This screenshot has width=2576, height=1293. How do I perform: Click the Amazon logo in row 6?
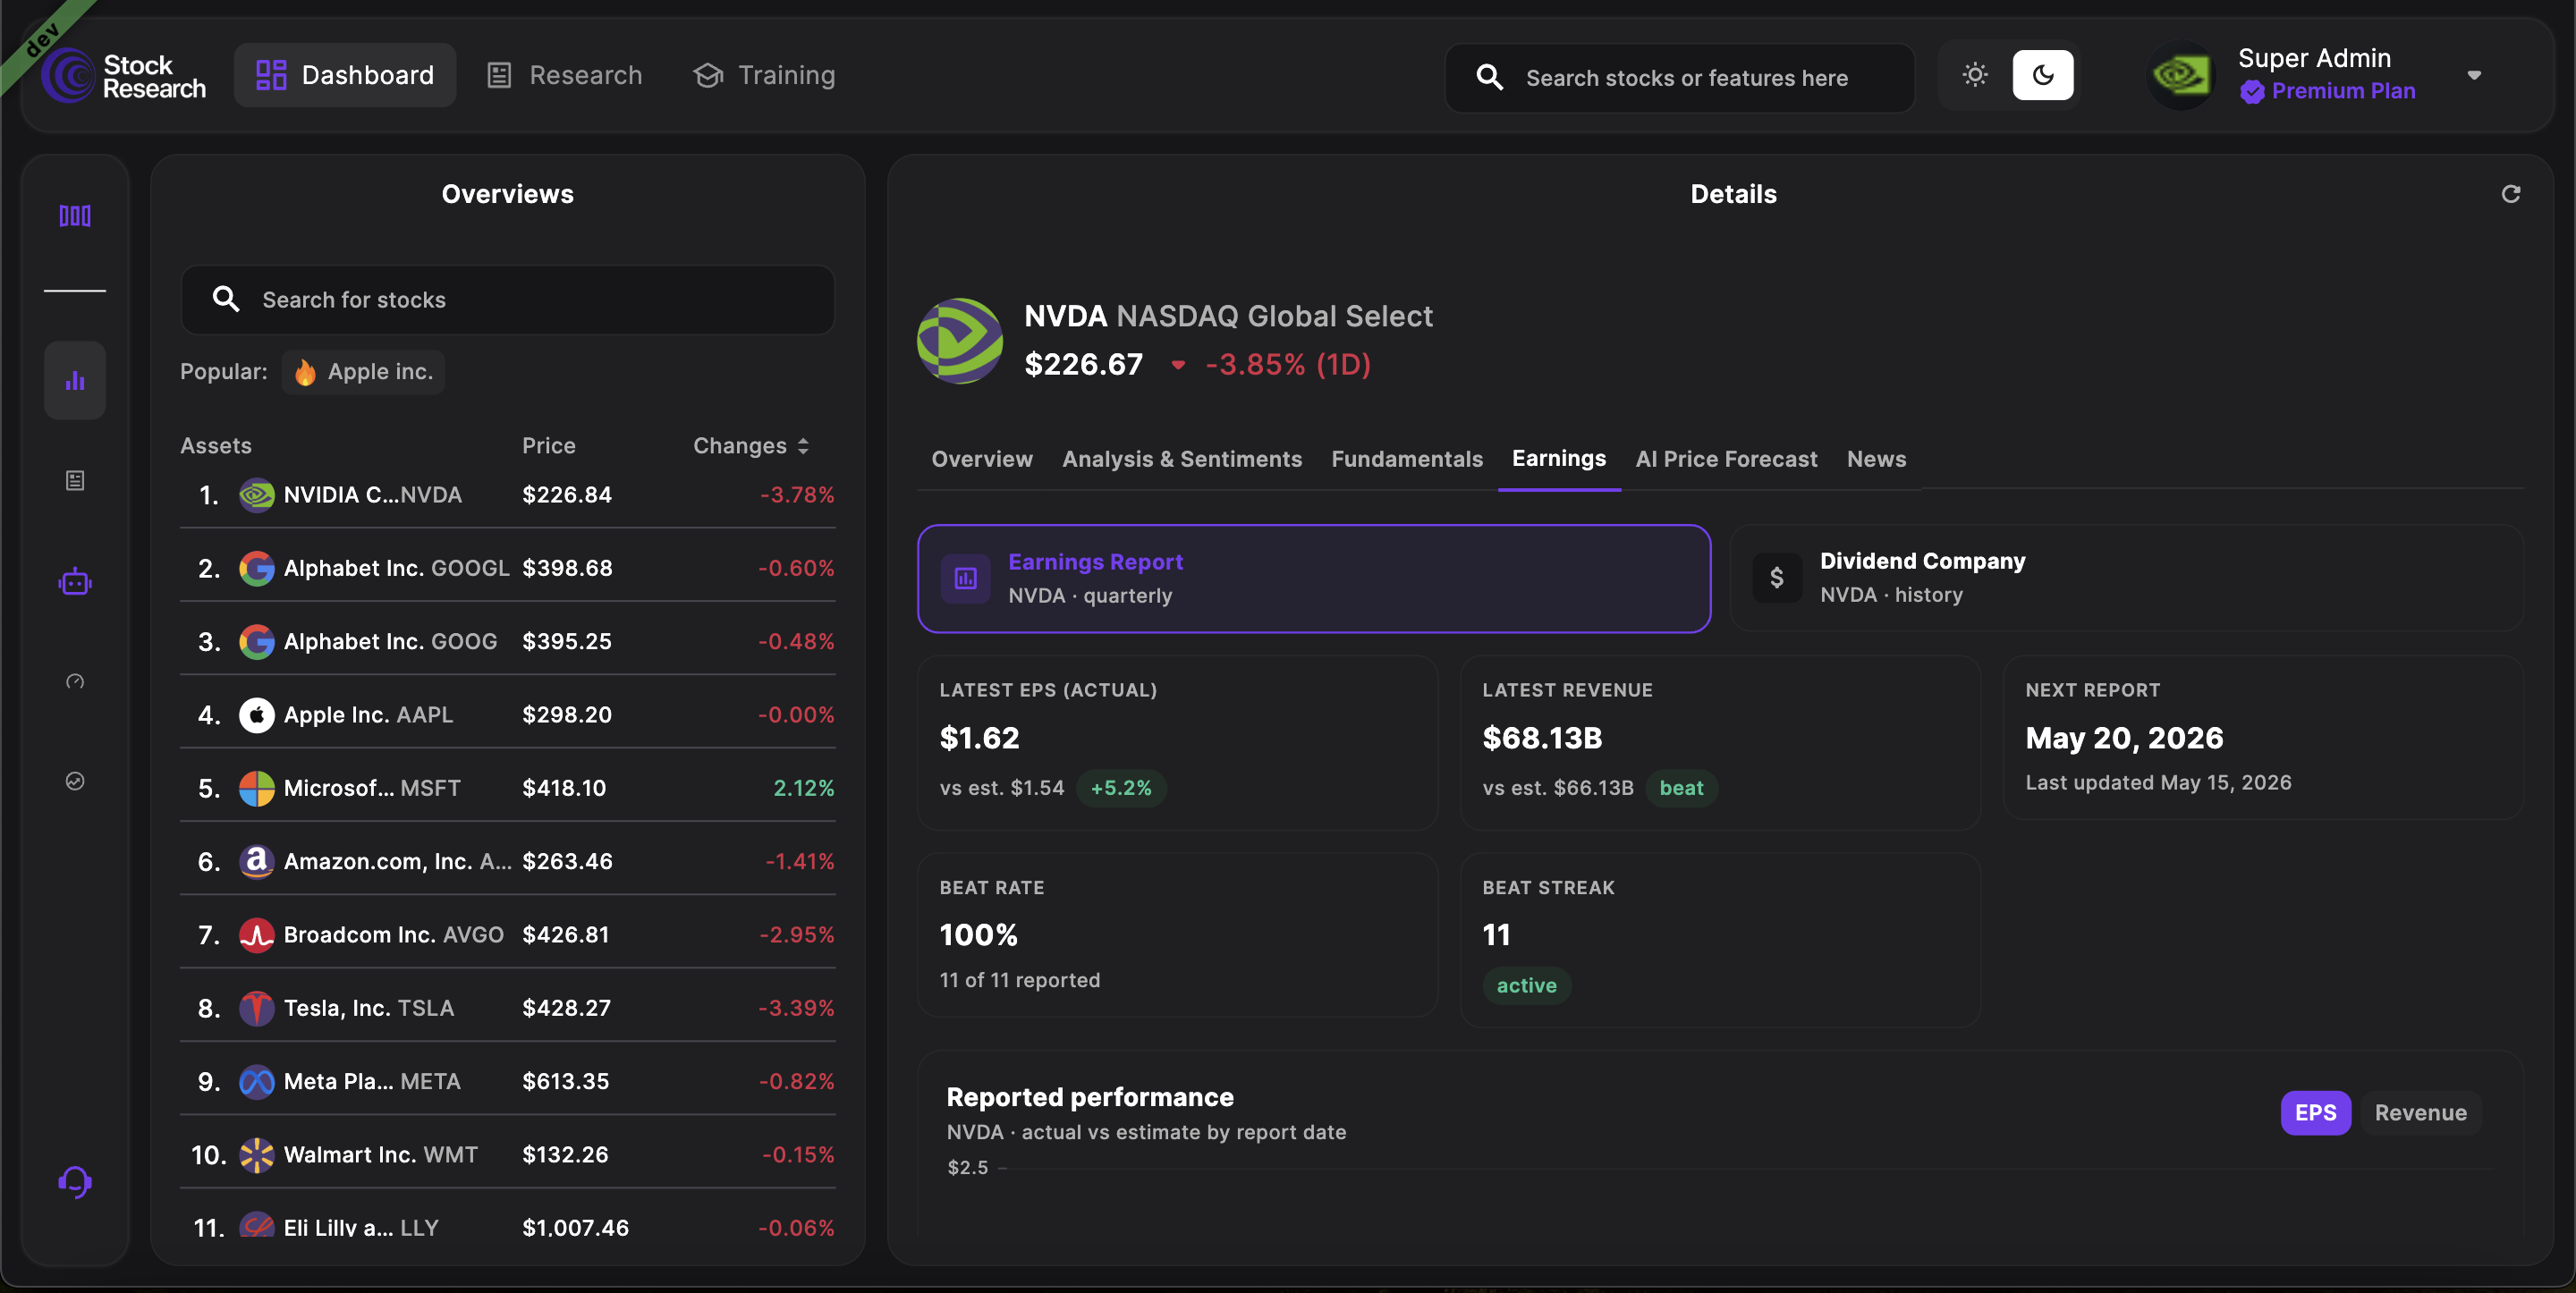coord(257,862)
